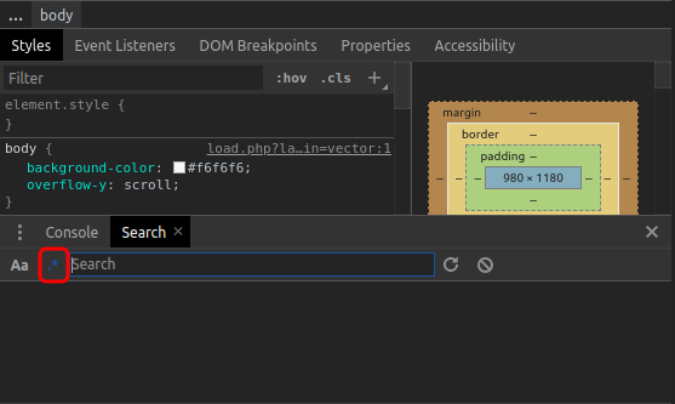The height and width of the screenshot is (404, 675).
Task: Toggle match case Aa option
Action: click(x=19, y=265)
